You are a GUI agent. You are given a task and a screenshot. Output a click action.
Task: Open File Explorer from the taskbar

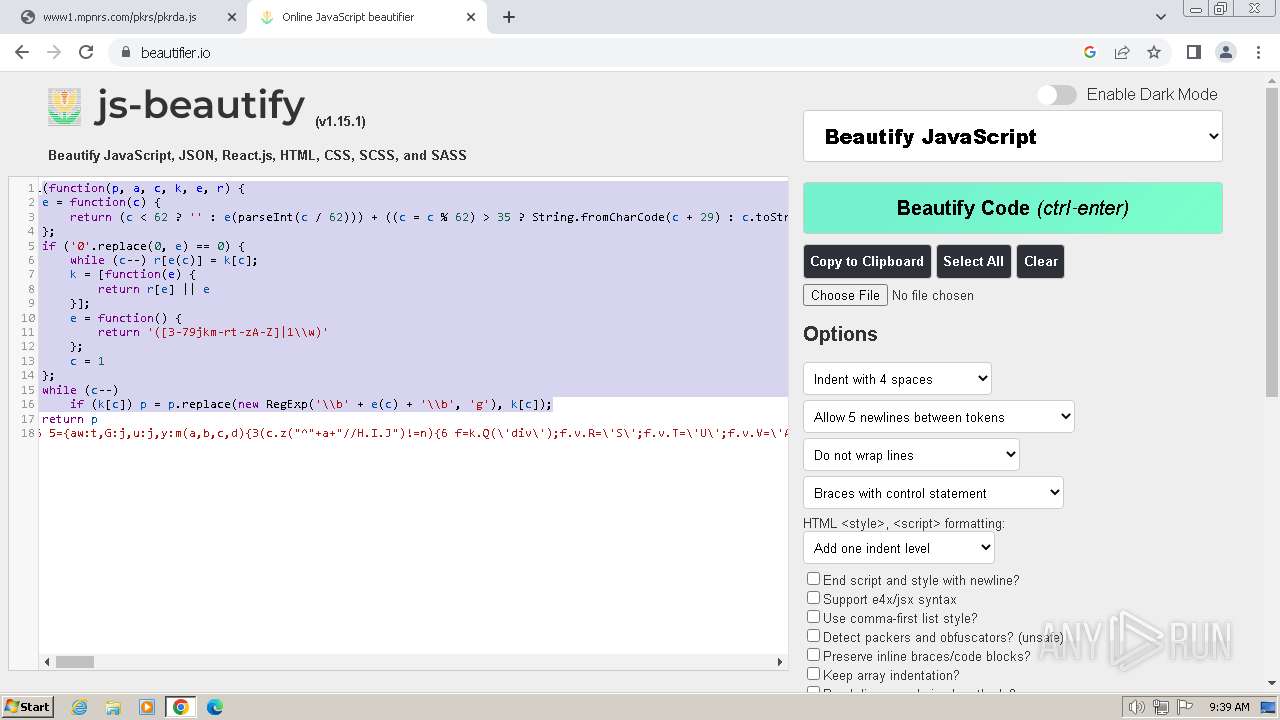click(113, 707)
